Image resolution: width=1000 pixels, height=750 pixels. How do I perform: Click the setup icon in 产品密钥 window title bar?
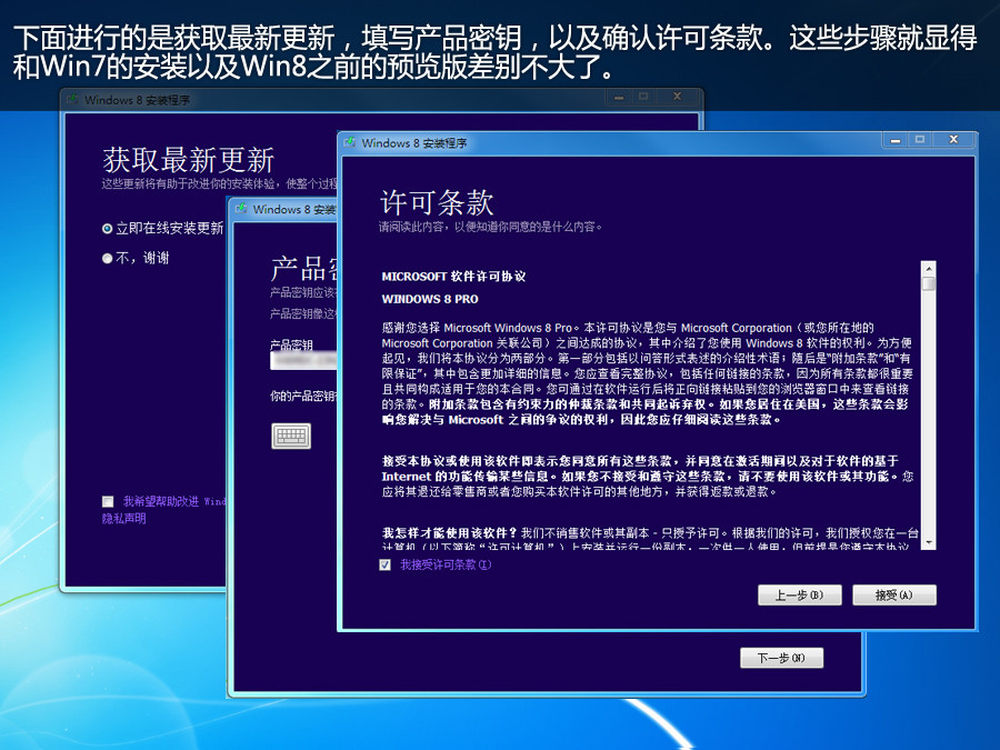click(x=241, y=209)
